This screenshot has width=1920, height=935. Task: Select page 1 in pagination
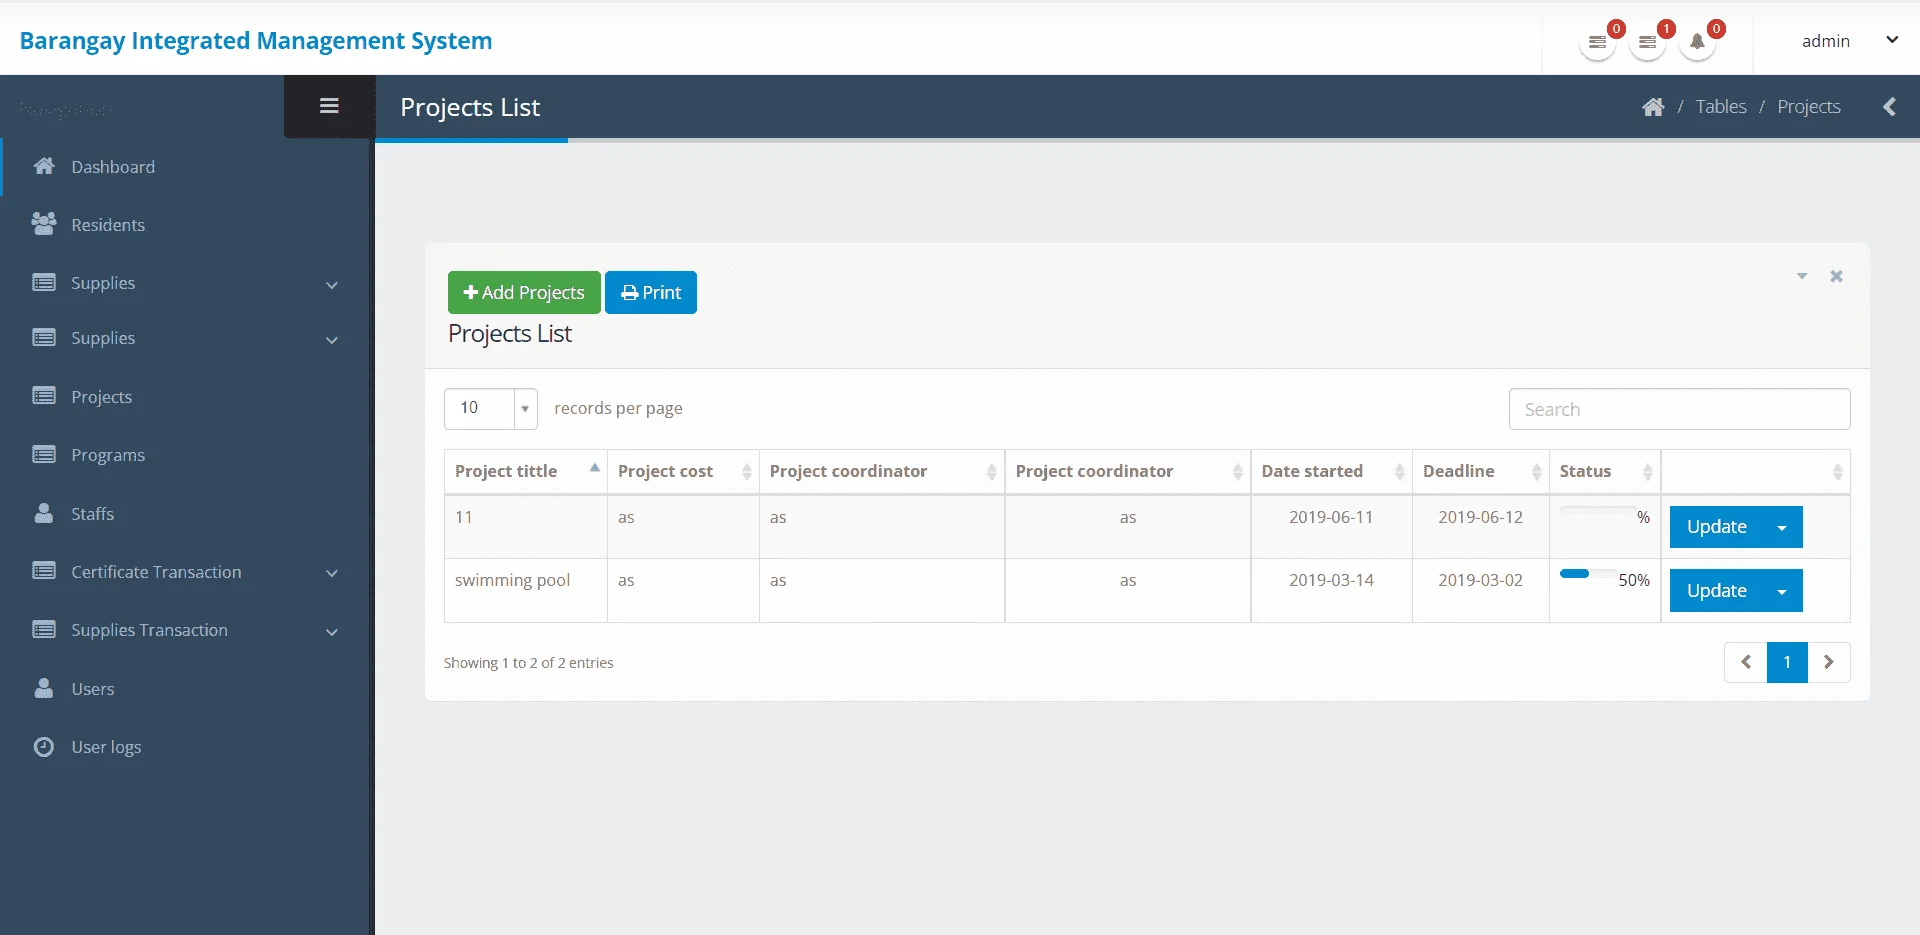pyautogui.click(x=1787, y=662)
